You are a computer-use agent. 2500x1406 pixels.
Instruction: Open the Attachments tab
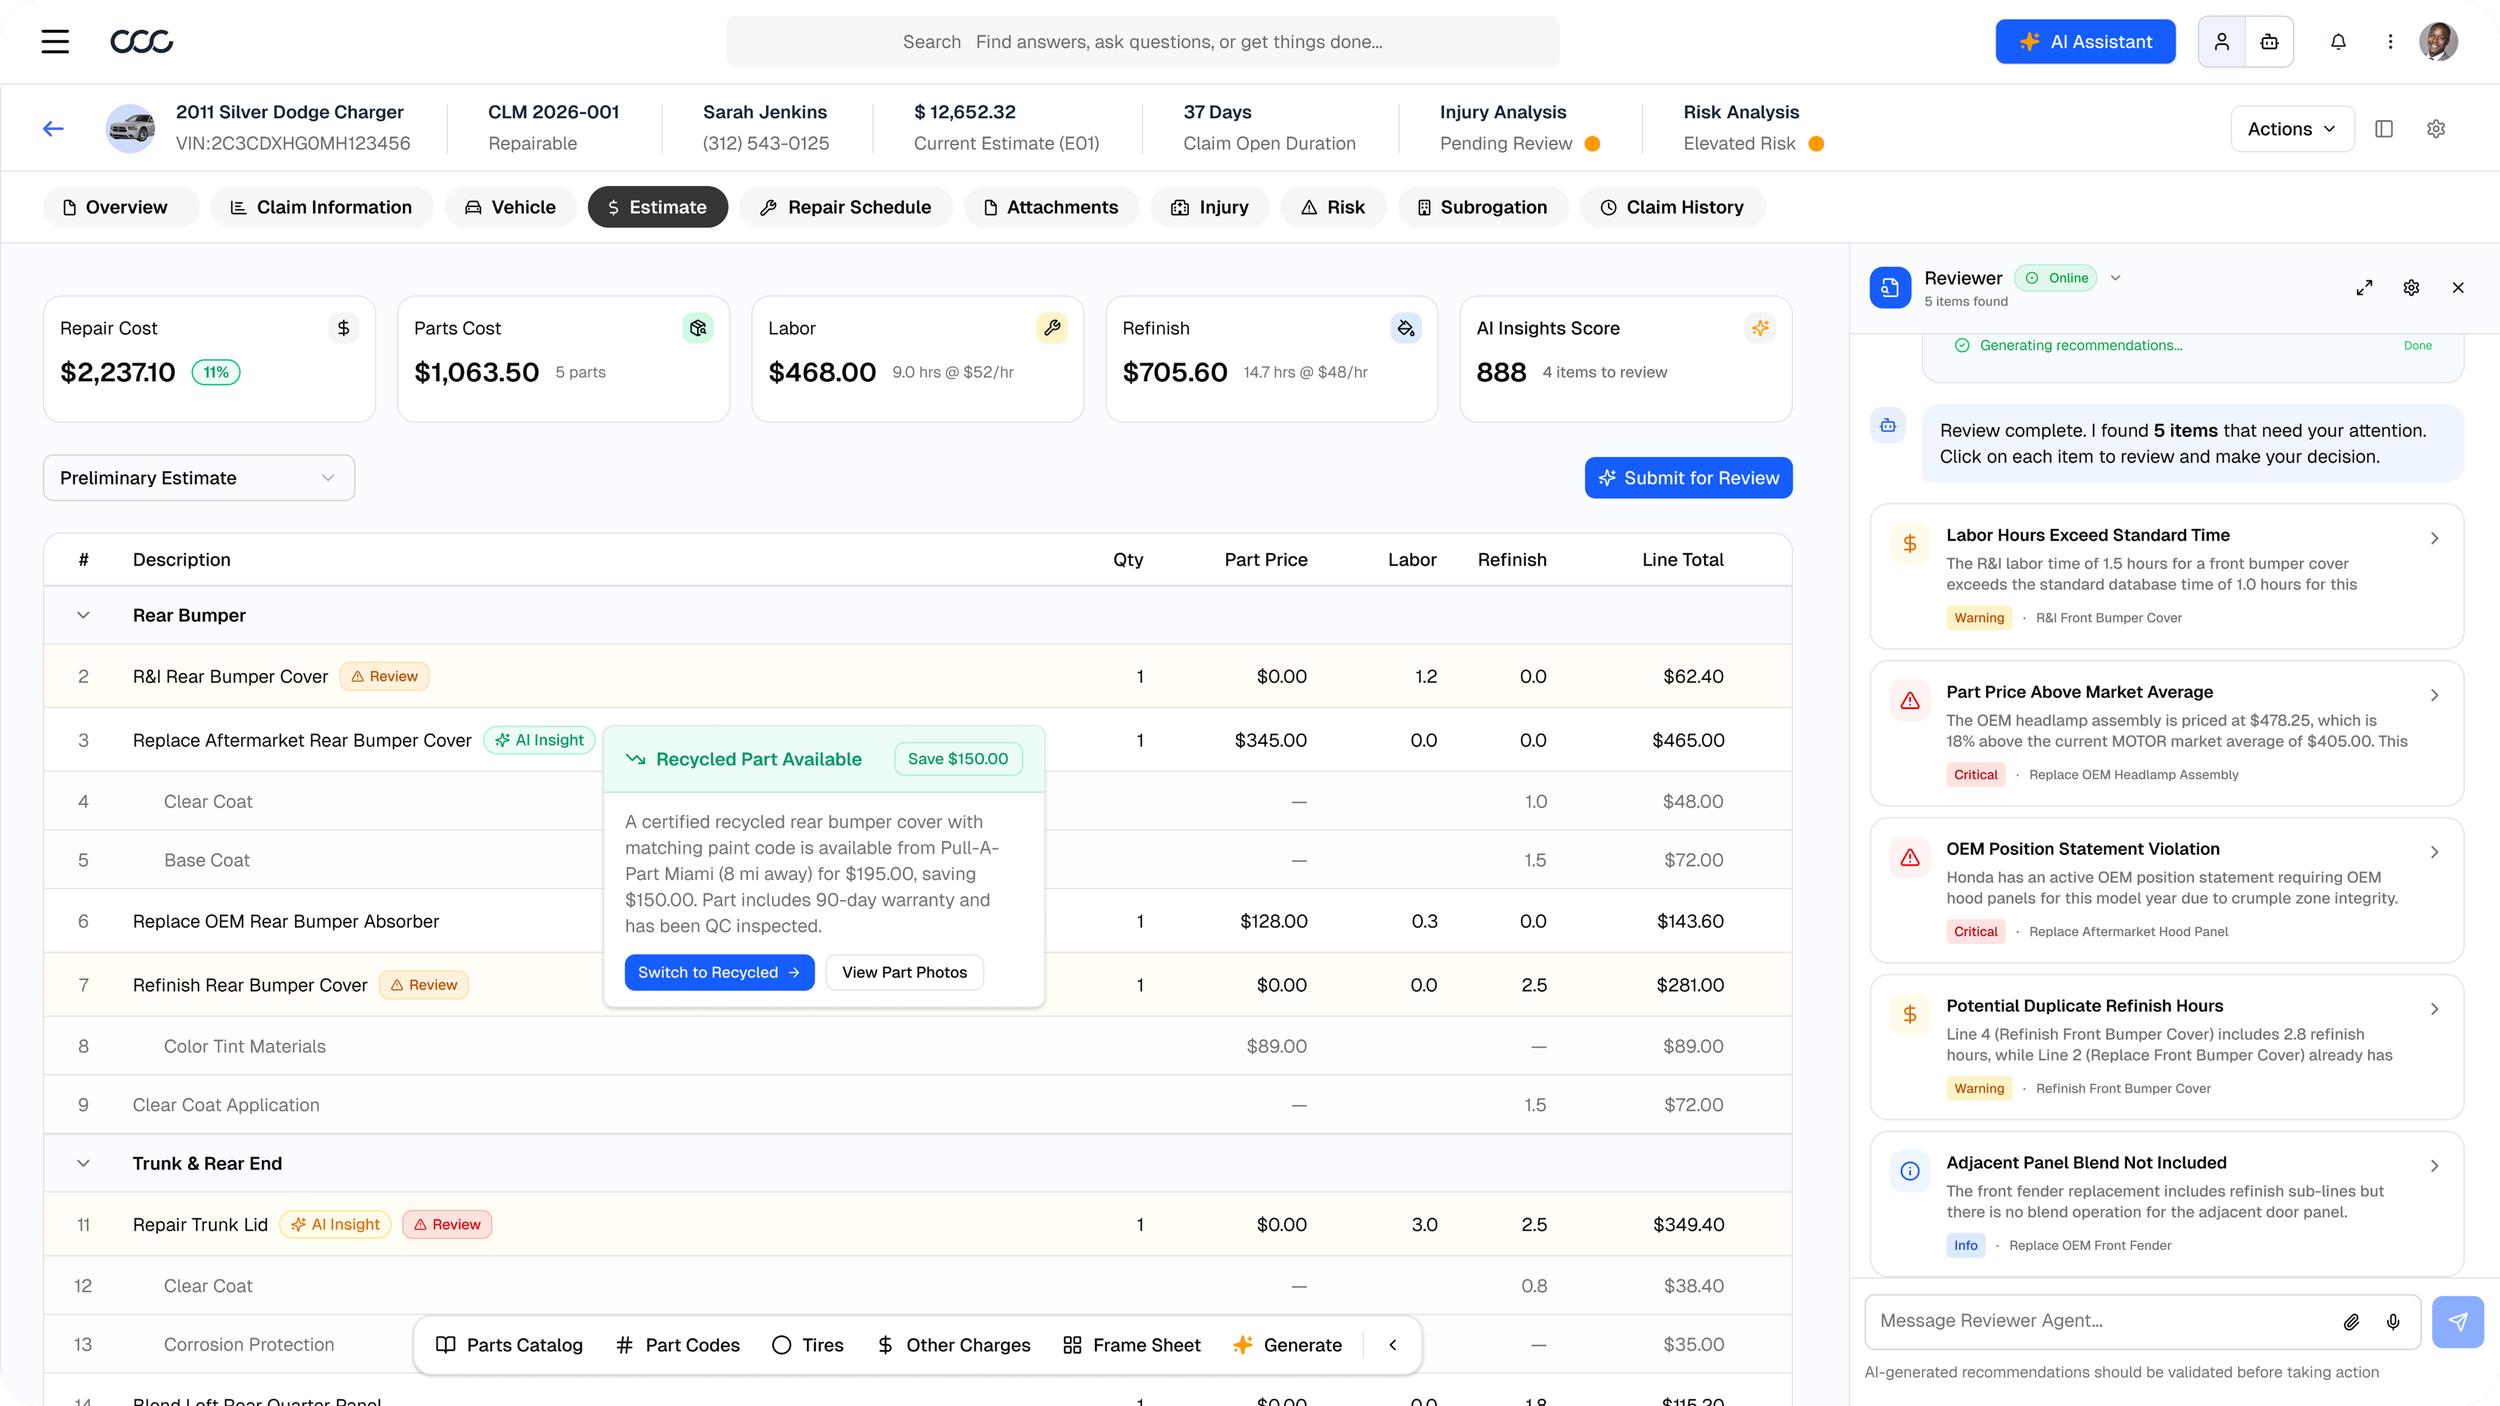pos(1051,207)
